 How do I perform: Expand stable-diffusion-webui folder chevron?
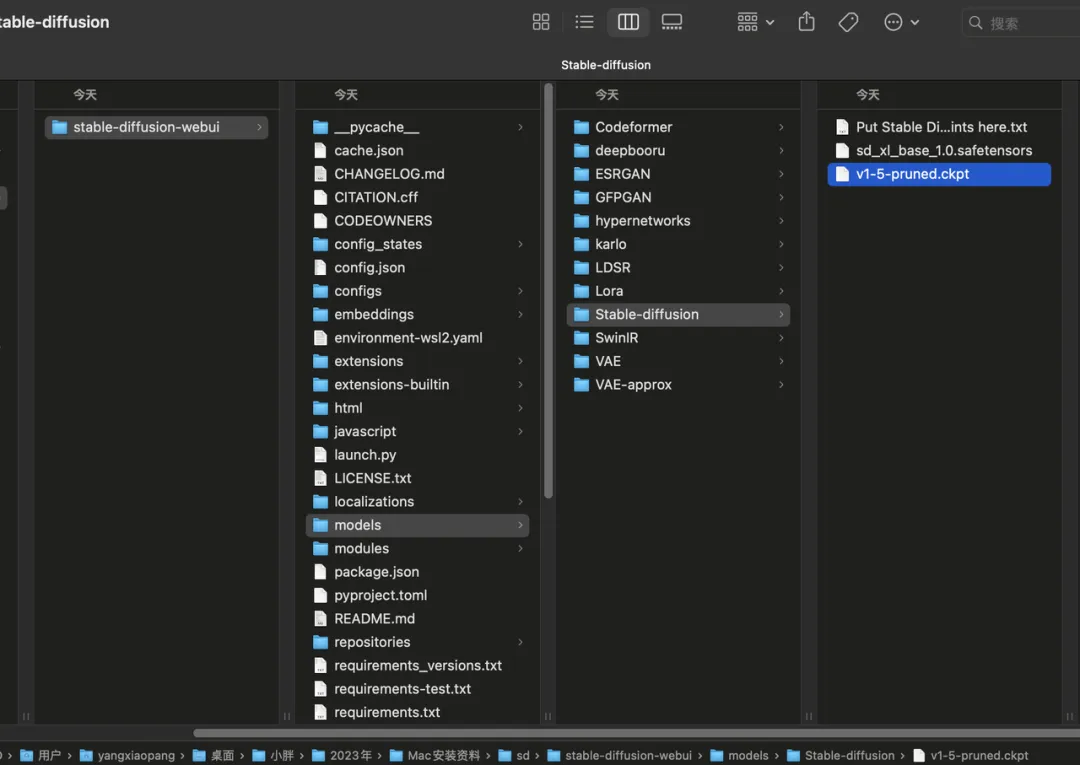259,127
